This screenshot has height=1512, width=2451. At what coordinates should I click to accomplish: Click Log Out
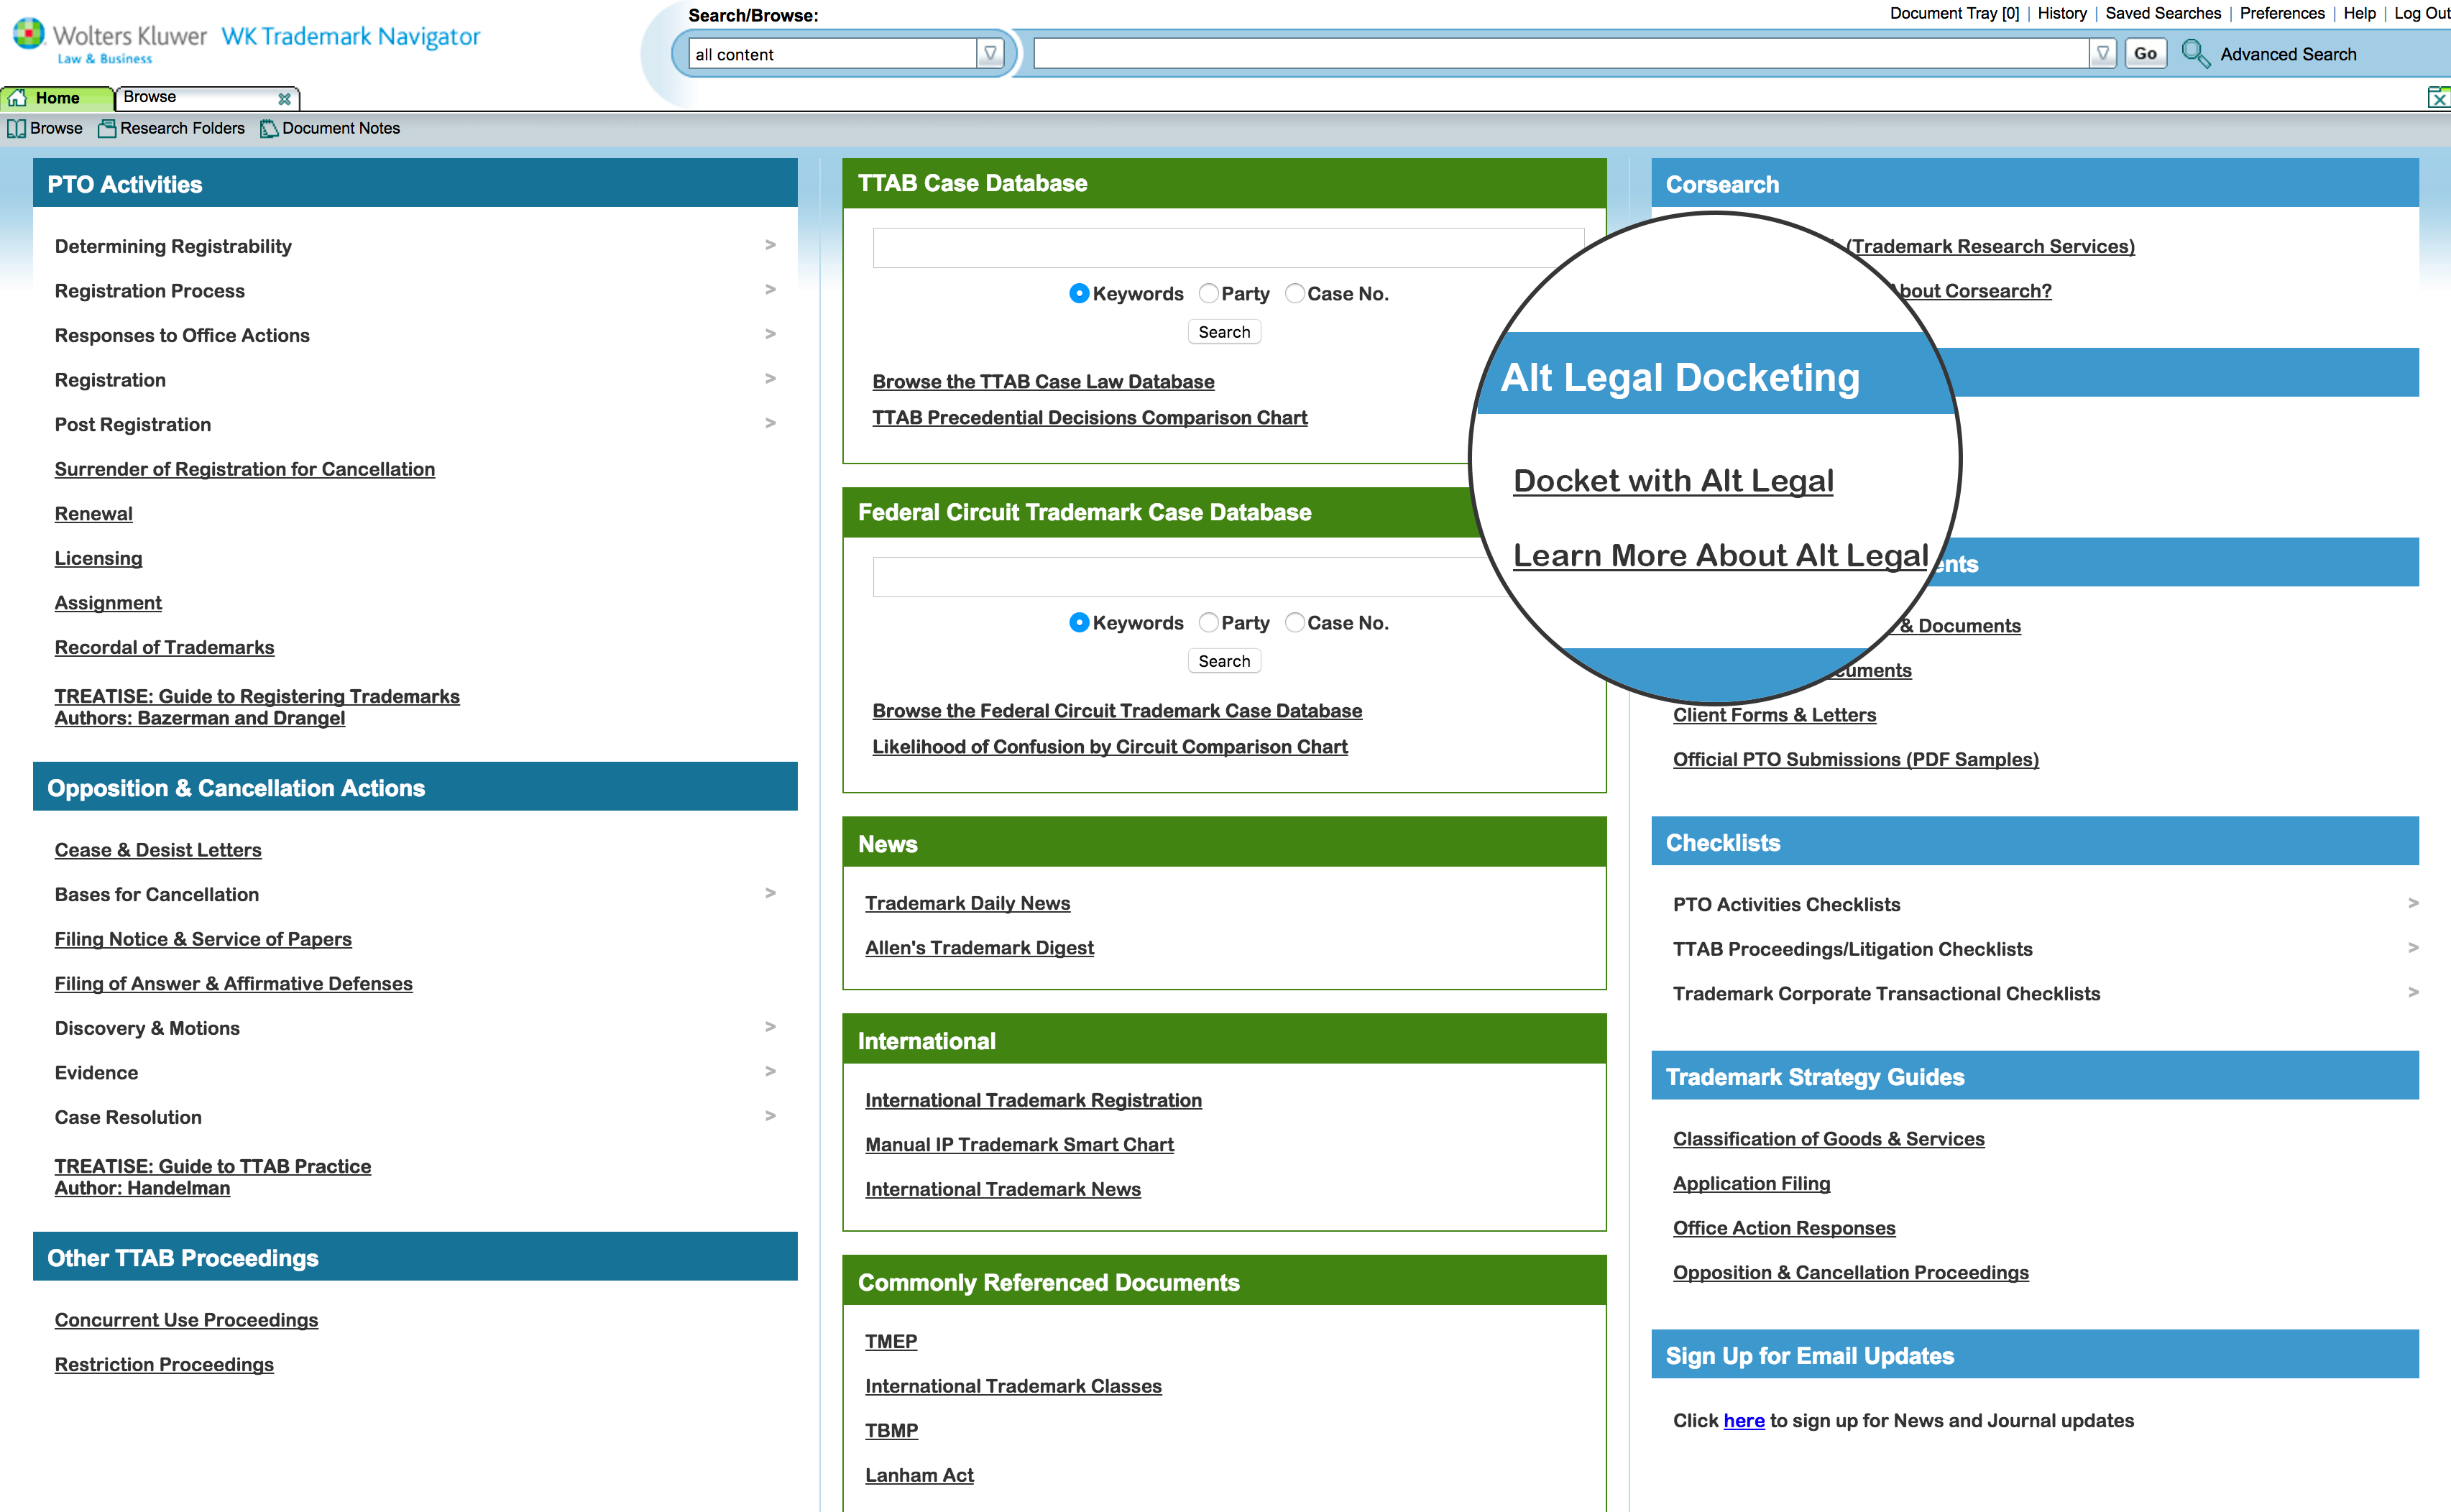pos(2421,13)
